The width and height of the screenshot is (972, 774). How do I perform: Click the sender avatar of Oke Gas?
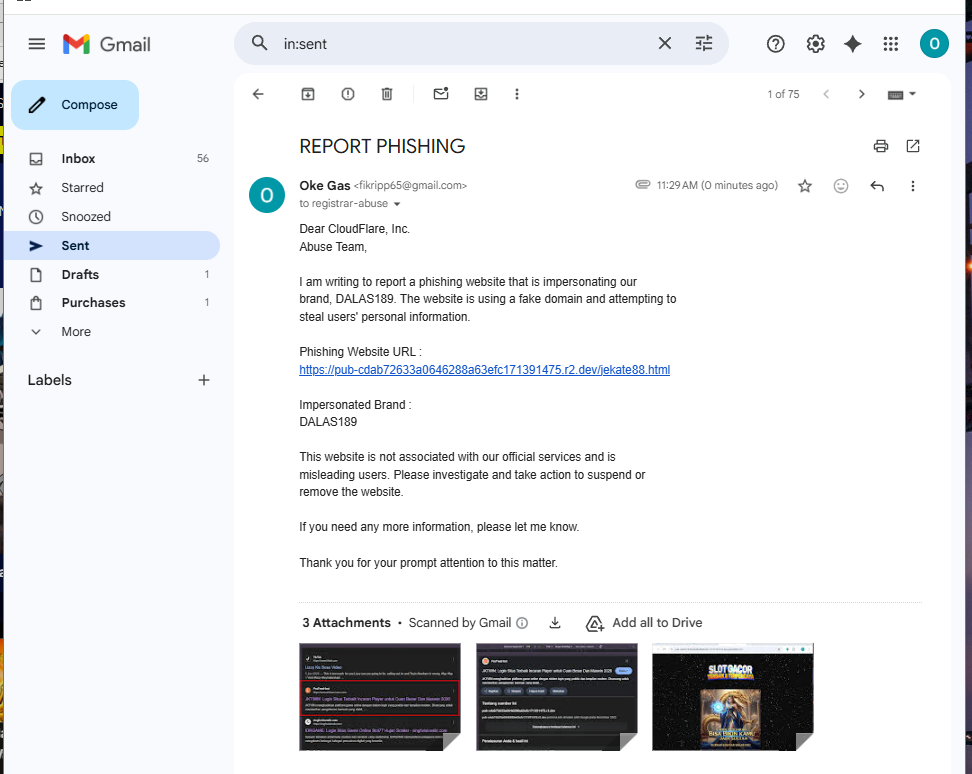[267, 195]
